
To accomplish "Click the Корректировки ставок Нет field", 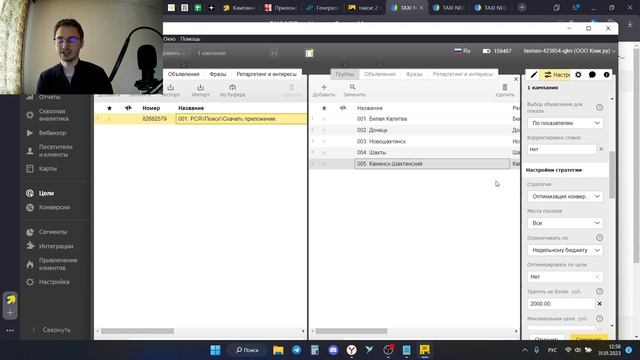I will 562,149.
